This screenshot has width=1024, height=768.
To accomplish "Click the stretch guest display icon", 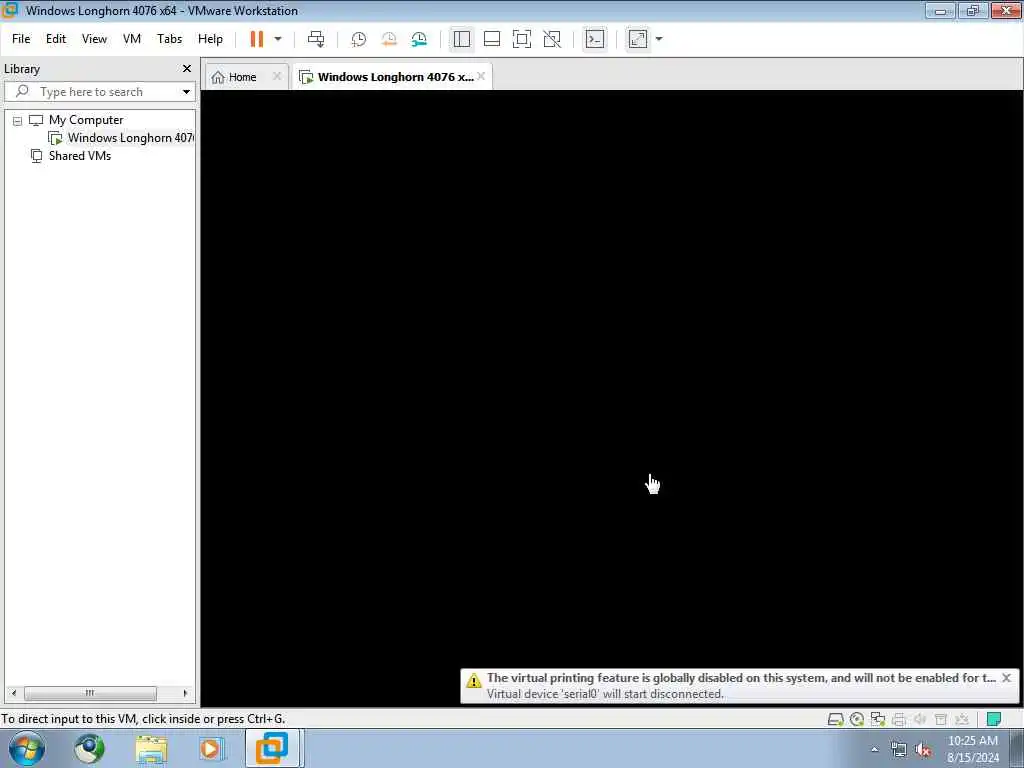I will click(x=638, y=39).
